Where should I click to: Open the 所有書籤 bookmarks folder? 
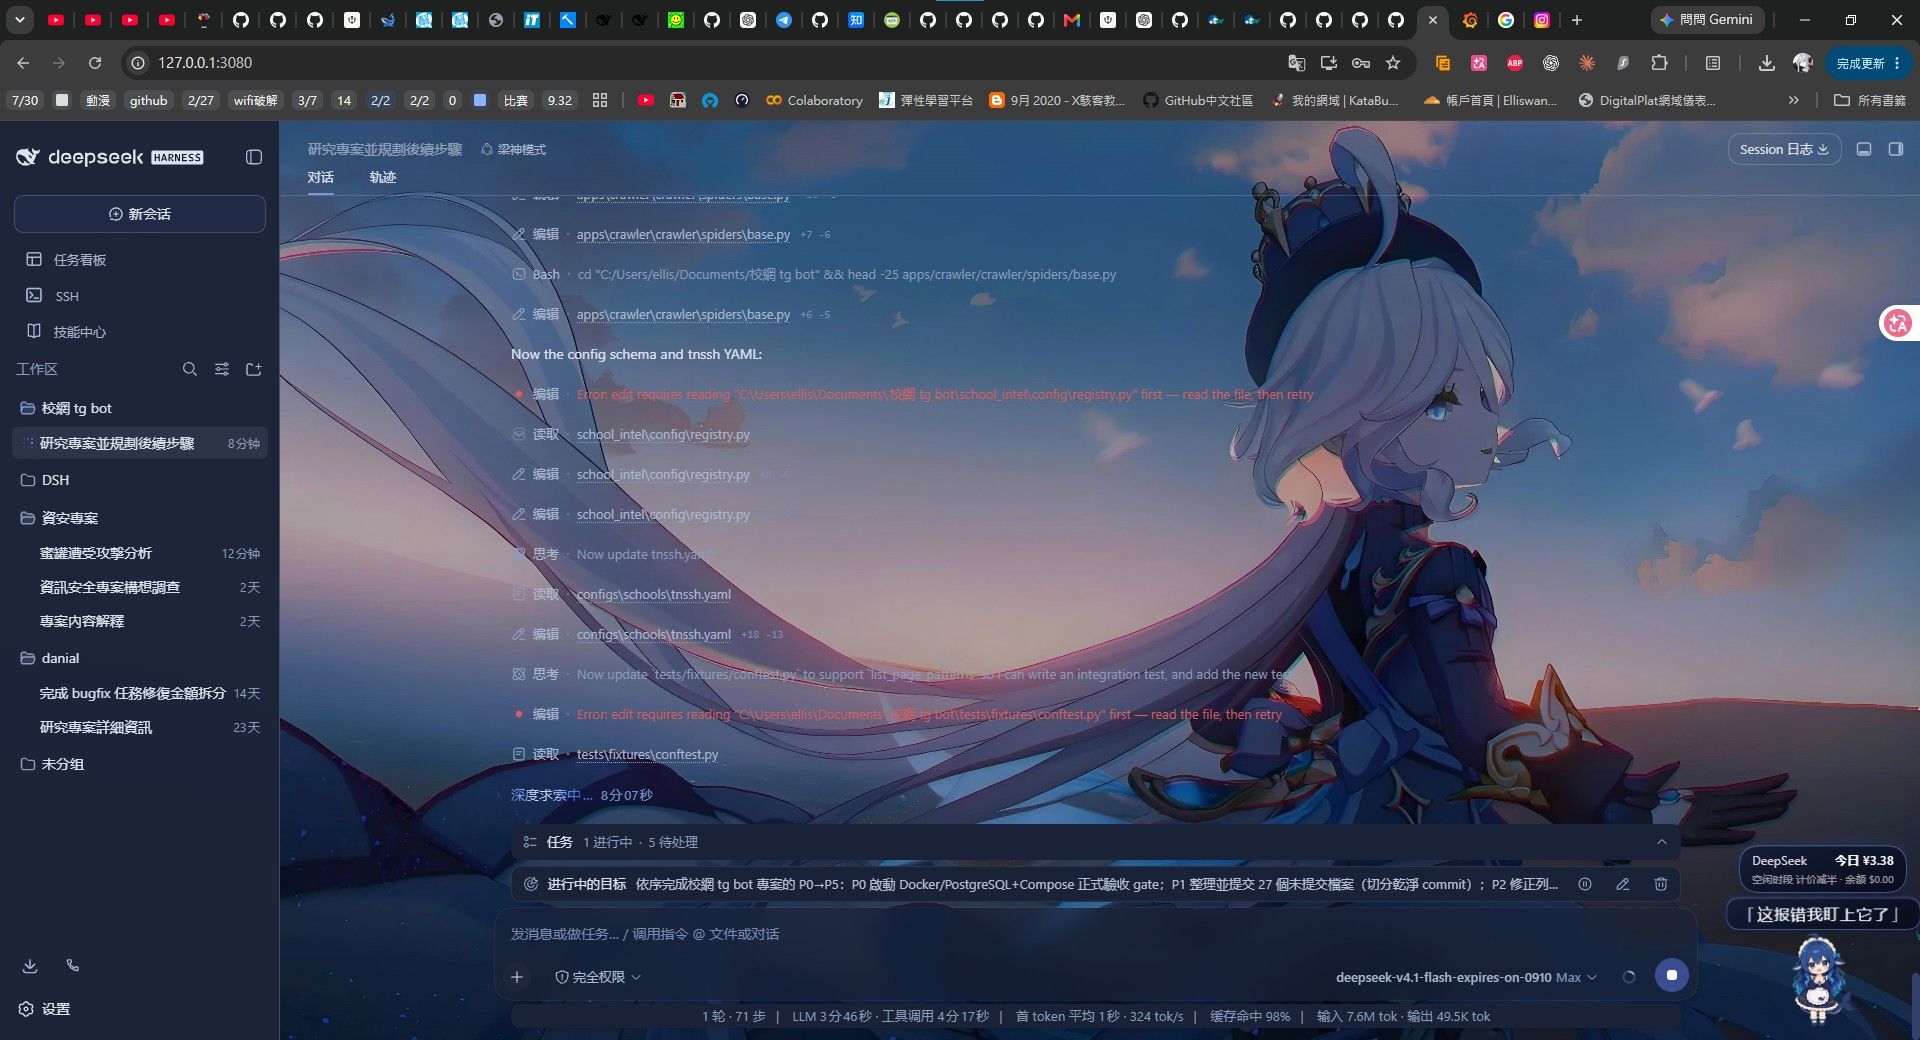[1870, 100]
